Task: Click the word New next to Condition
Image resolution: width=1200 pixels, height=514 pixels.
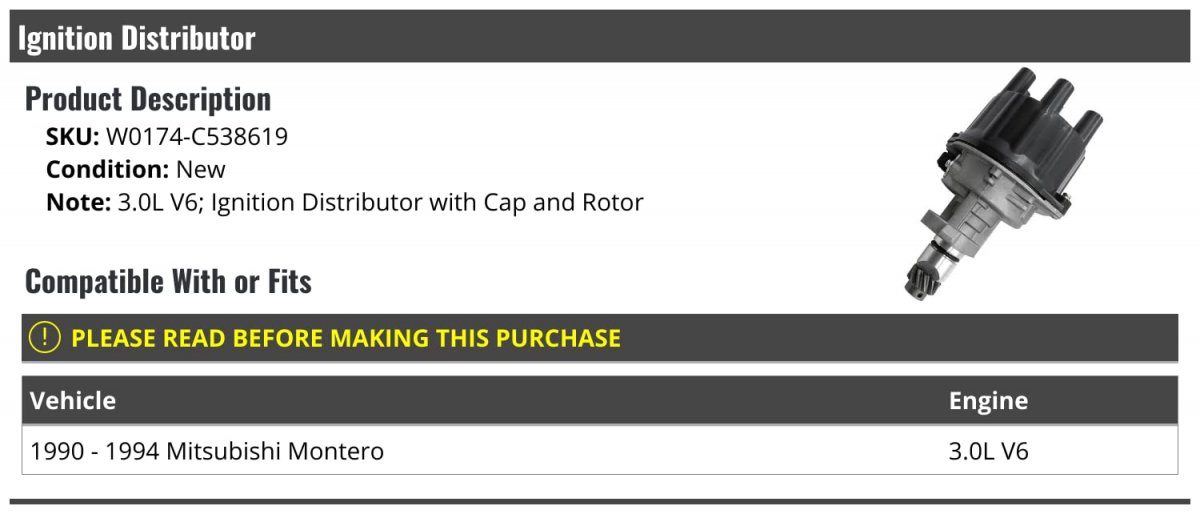Action: (201, 169)
